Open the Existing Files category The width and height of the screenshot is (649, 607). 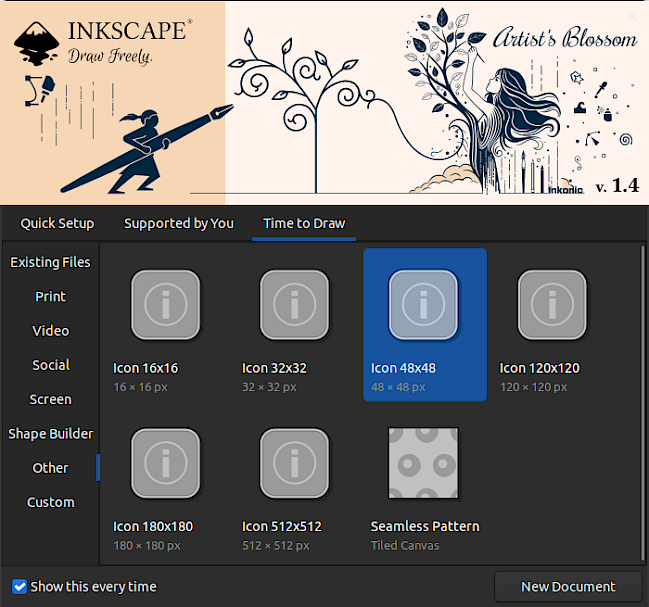coord(50,262)
